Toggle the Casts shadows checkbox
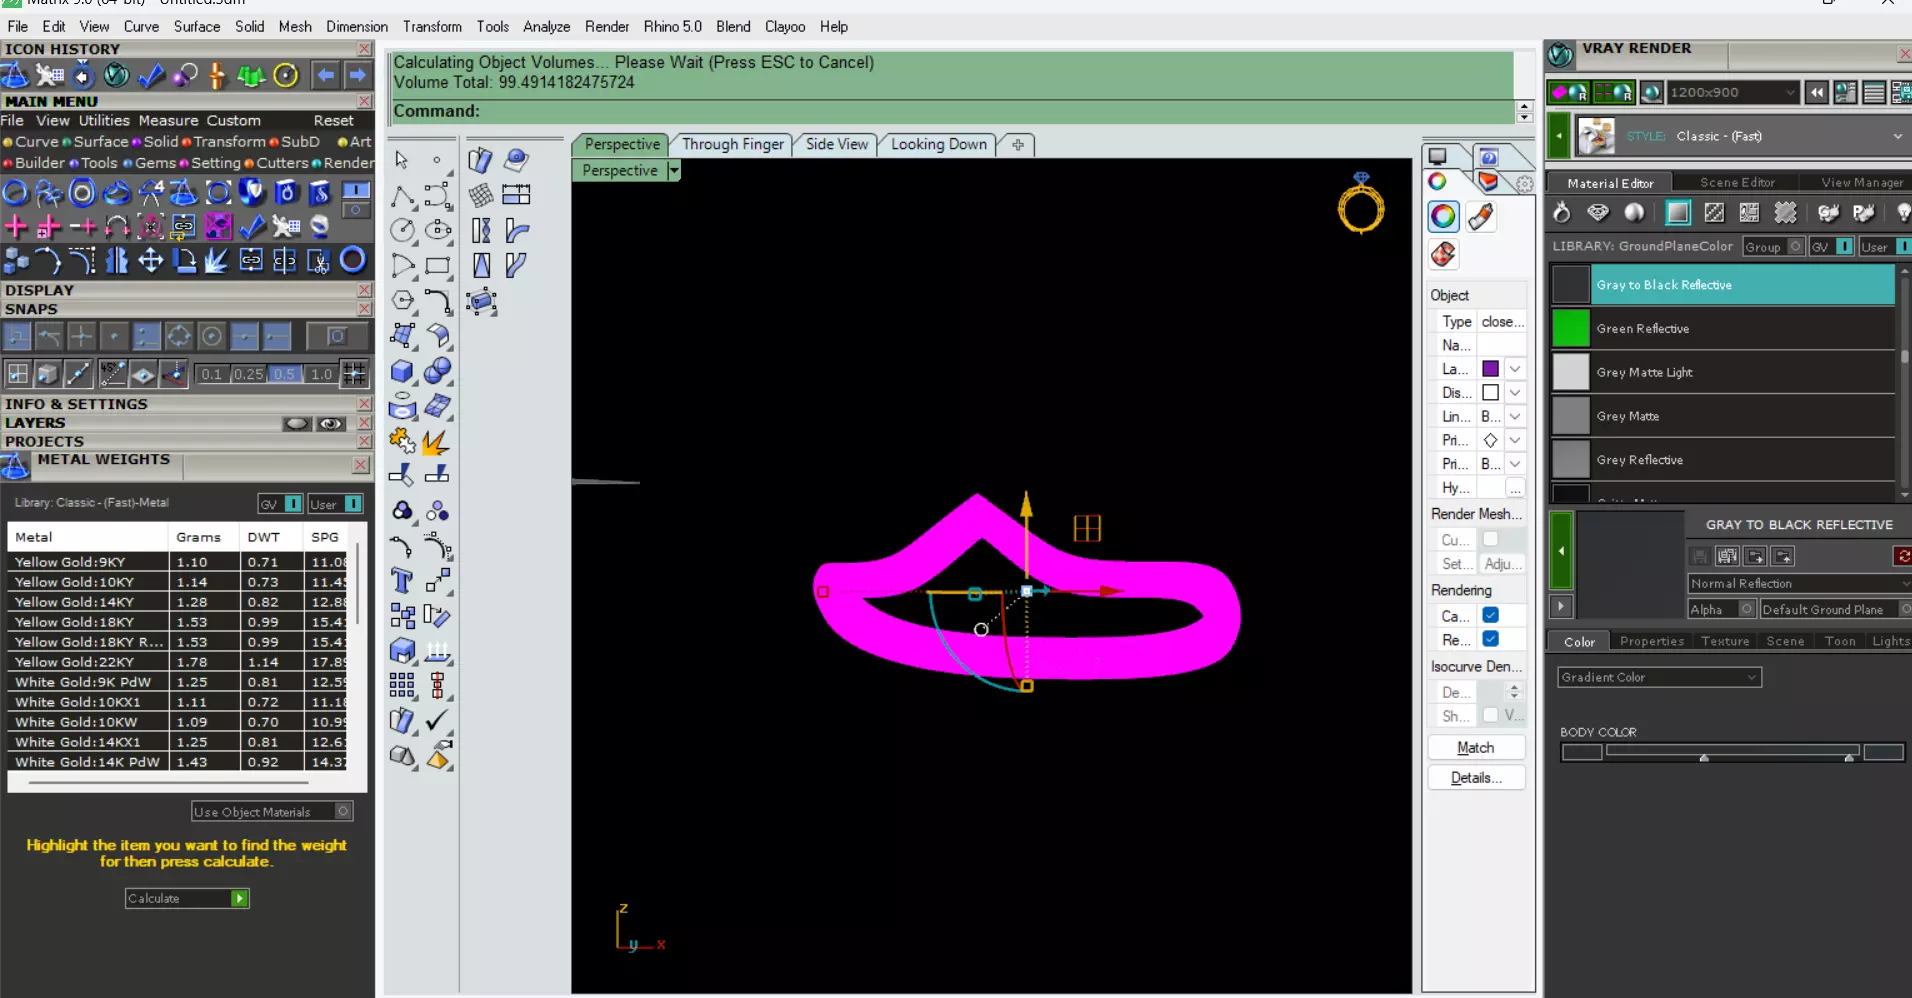The width and height of the screenshot is (1912, 998). 1490,615
